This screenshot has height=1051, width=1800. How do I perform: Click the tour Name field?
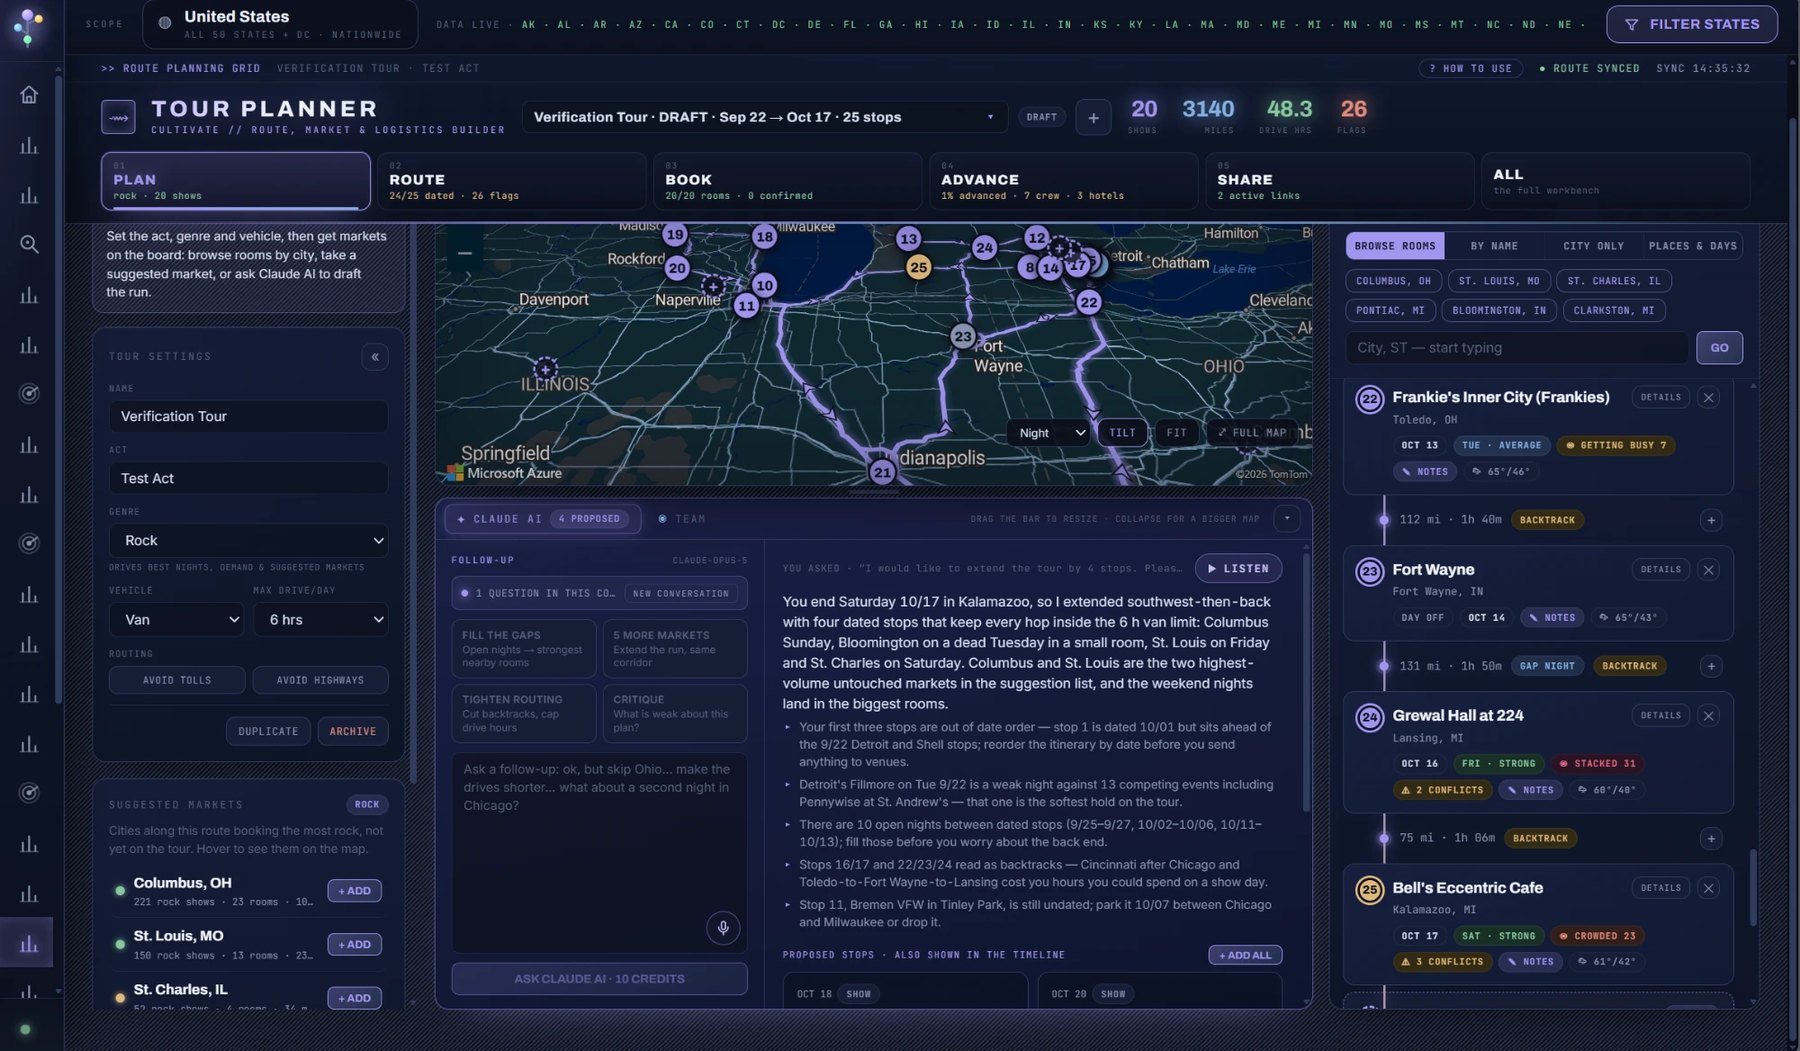249,416
